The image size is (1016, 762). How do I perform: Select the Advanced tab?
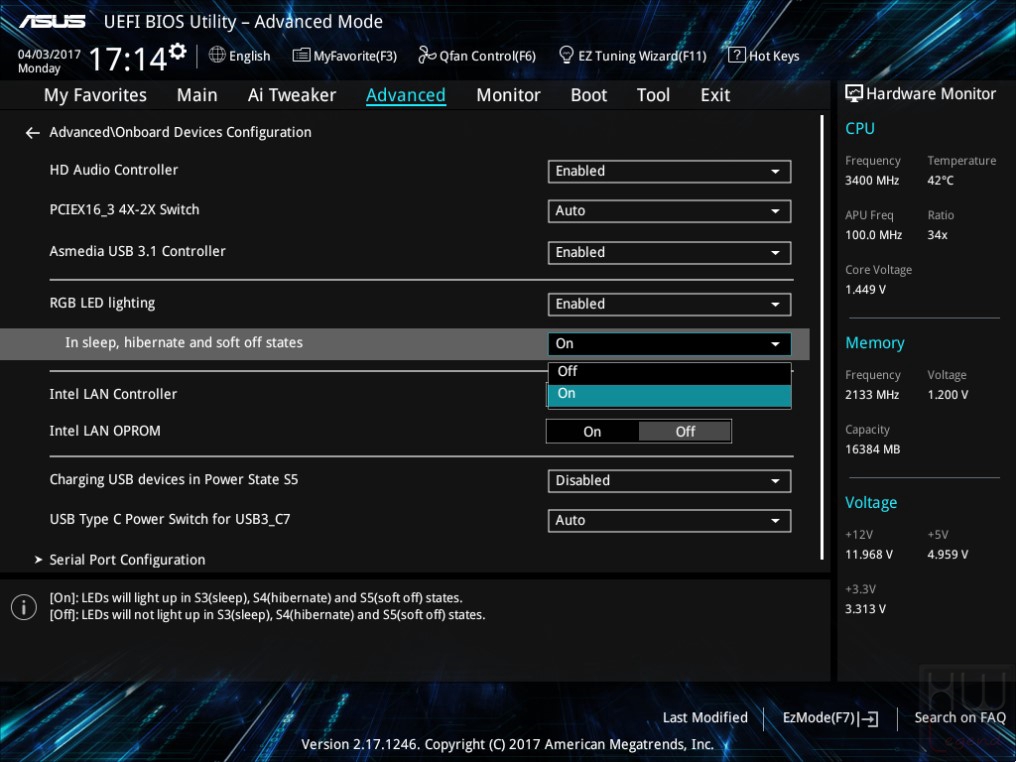click(x=406, y=95)
